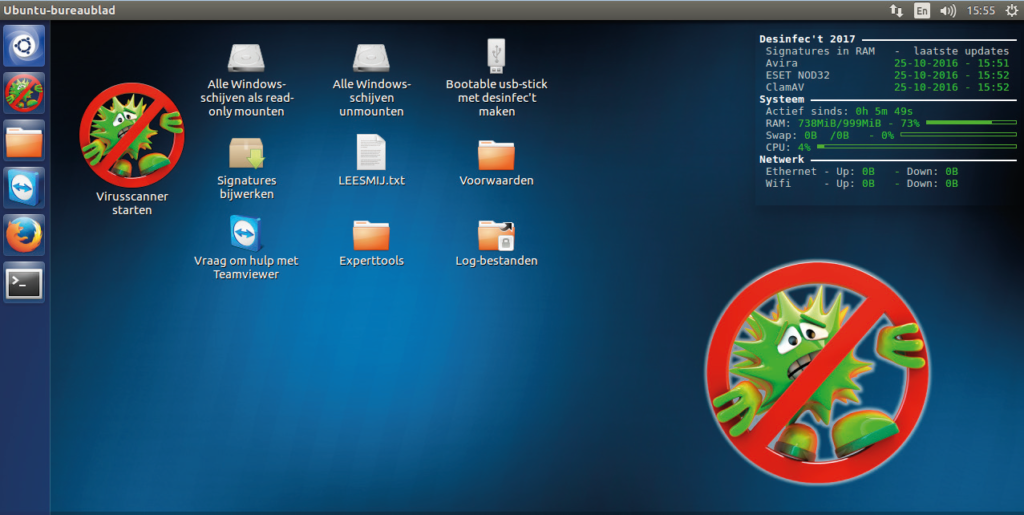Image resolution: width=1024 pixels, height=515 pixels.
Task: Click the Ubuntu-bureaublad panel title
Action: pyautogui.click(x=59, y=10)
